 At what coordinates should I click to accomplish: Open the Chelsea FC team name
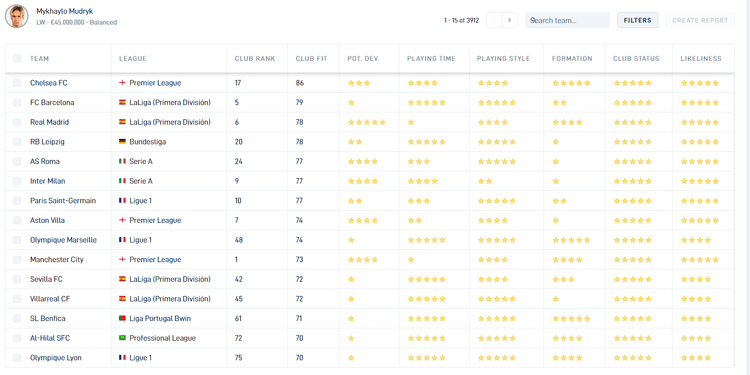click(49, 83)
